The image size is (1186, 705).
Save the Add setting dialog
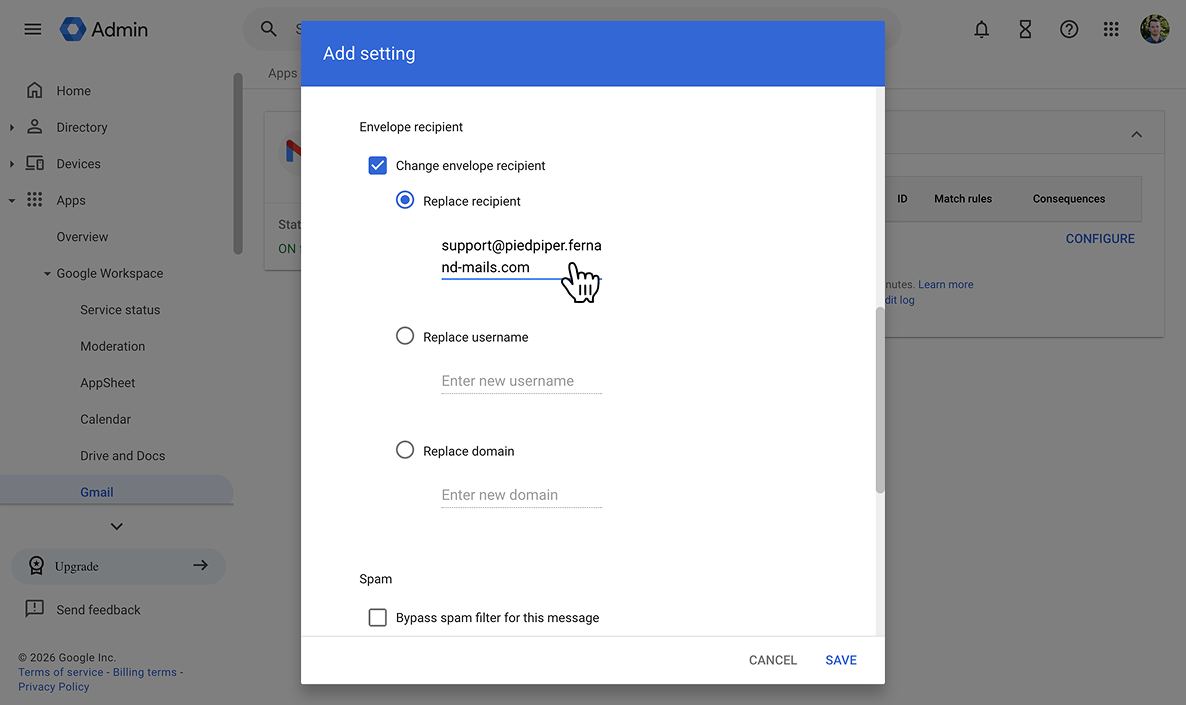tap(840, 660)
